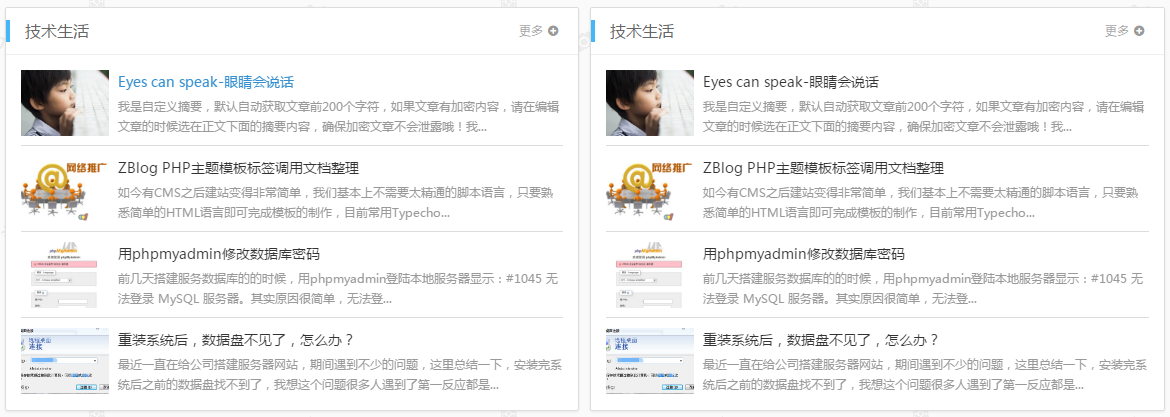Open the phpMyAdmin login screenshot thumbnail in right panel
The height and width of the screenshot is (417, 1170).
tap(650, 275)
